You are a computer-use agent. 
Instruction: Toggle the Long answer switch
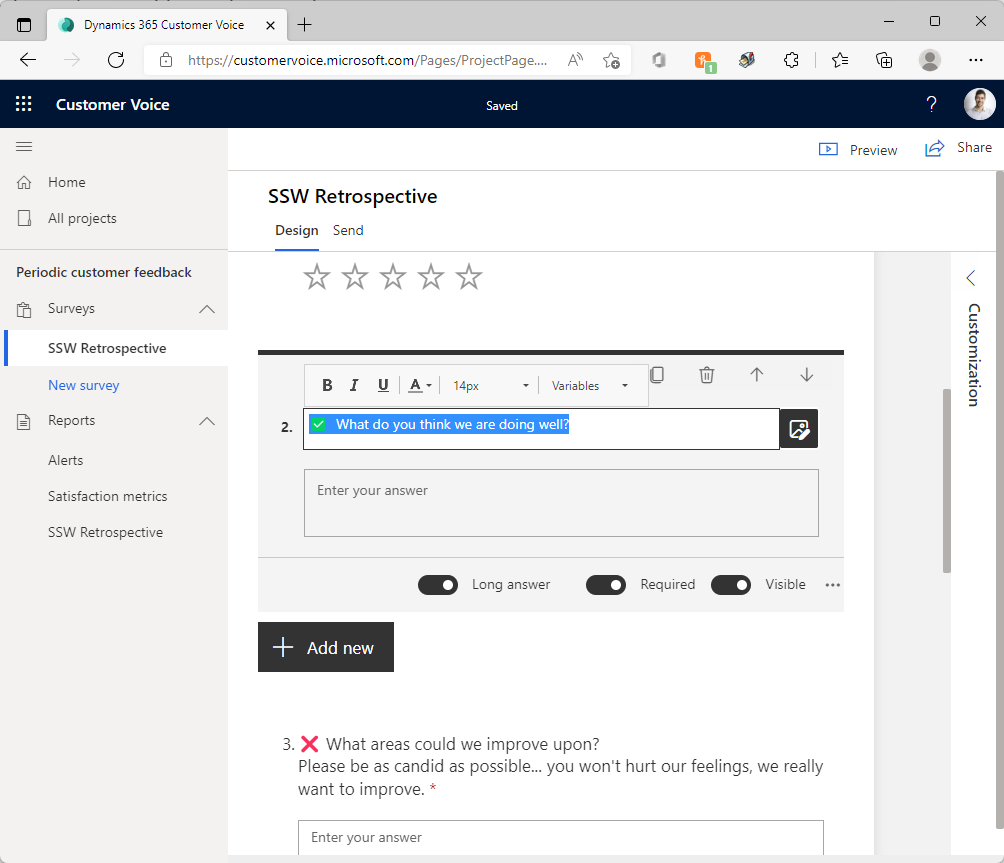pyautogui.click(x=438, y=585)
